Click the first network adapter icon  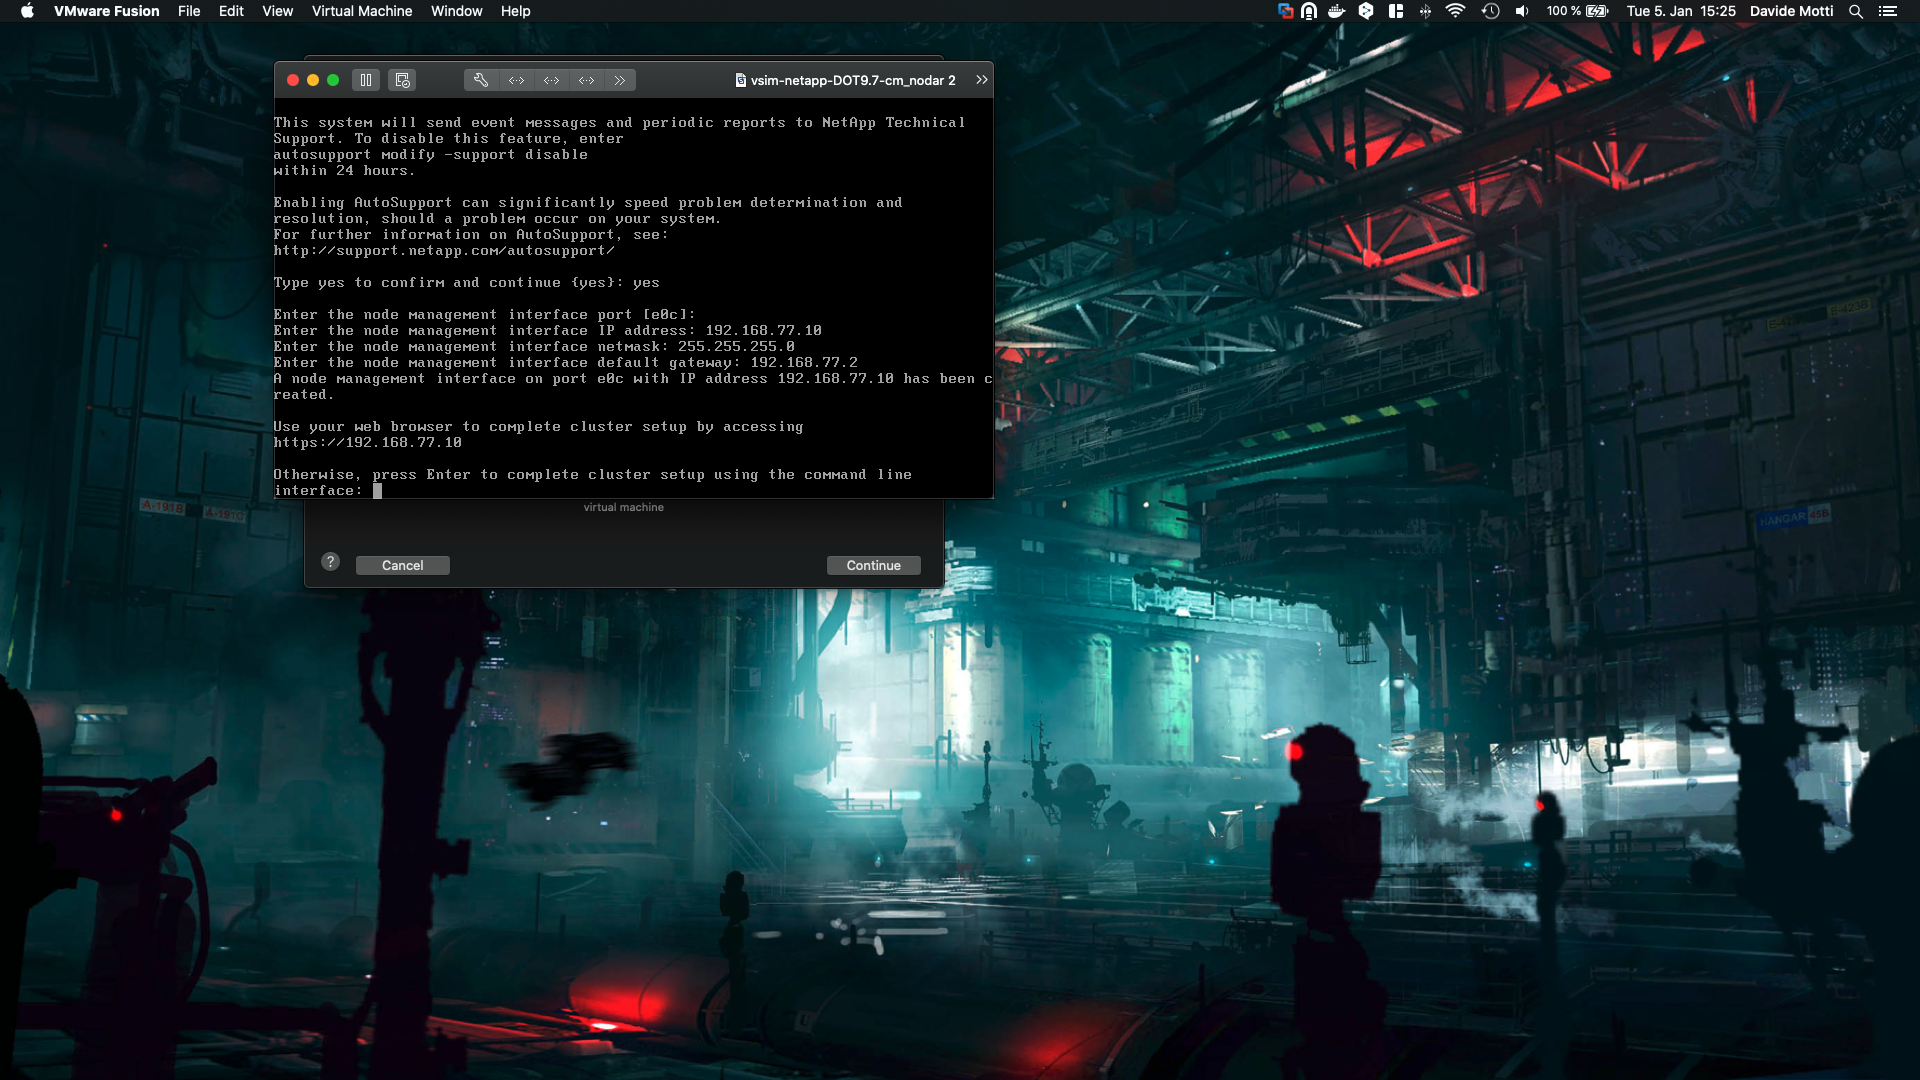516,80
